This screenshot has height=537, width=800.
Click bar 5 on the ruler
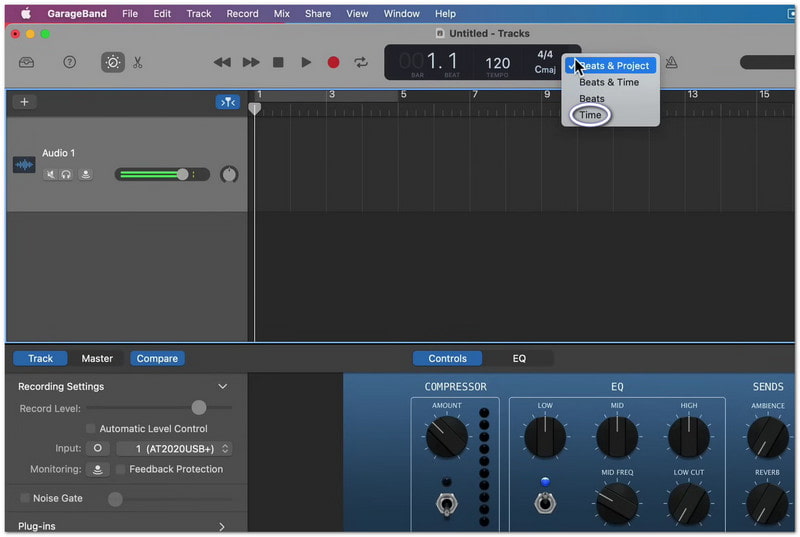point(404,95)
